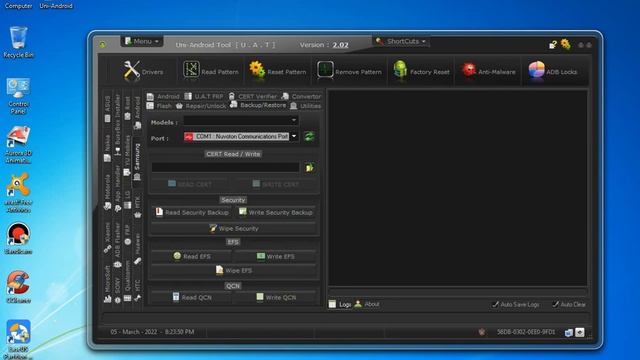Launch the Anti-Malware tool
This screenshot has height=360, width=640.
[488, 71]
